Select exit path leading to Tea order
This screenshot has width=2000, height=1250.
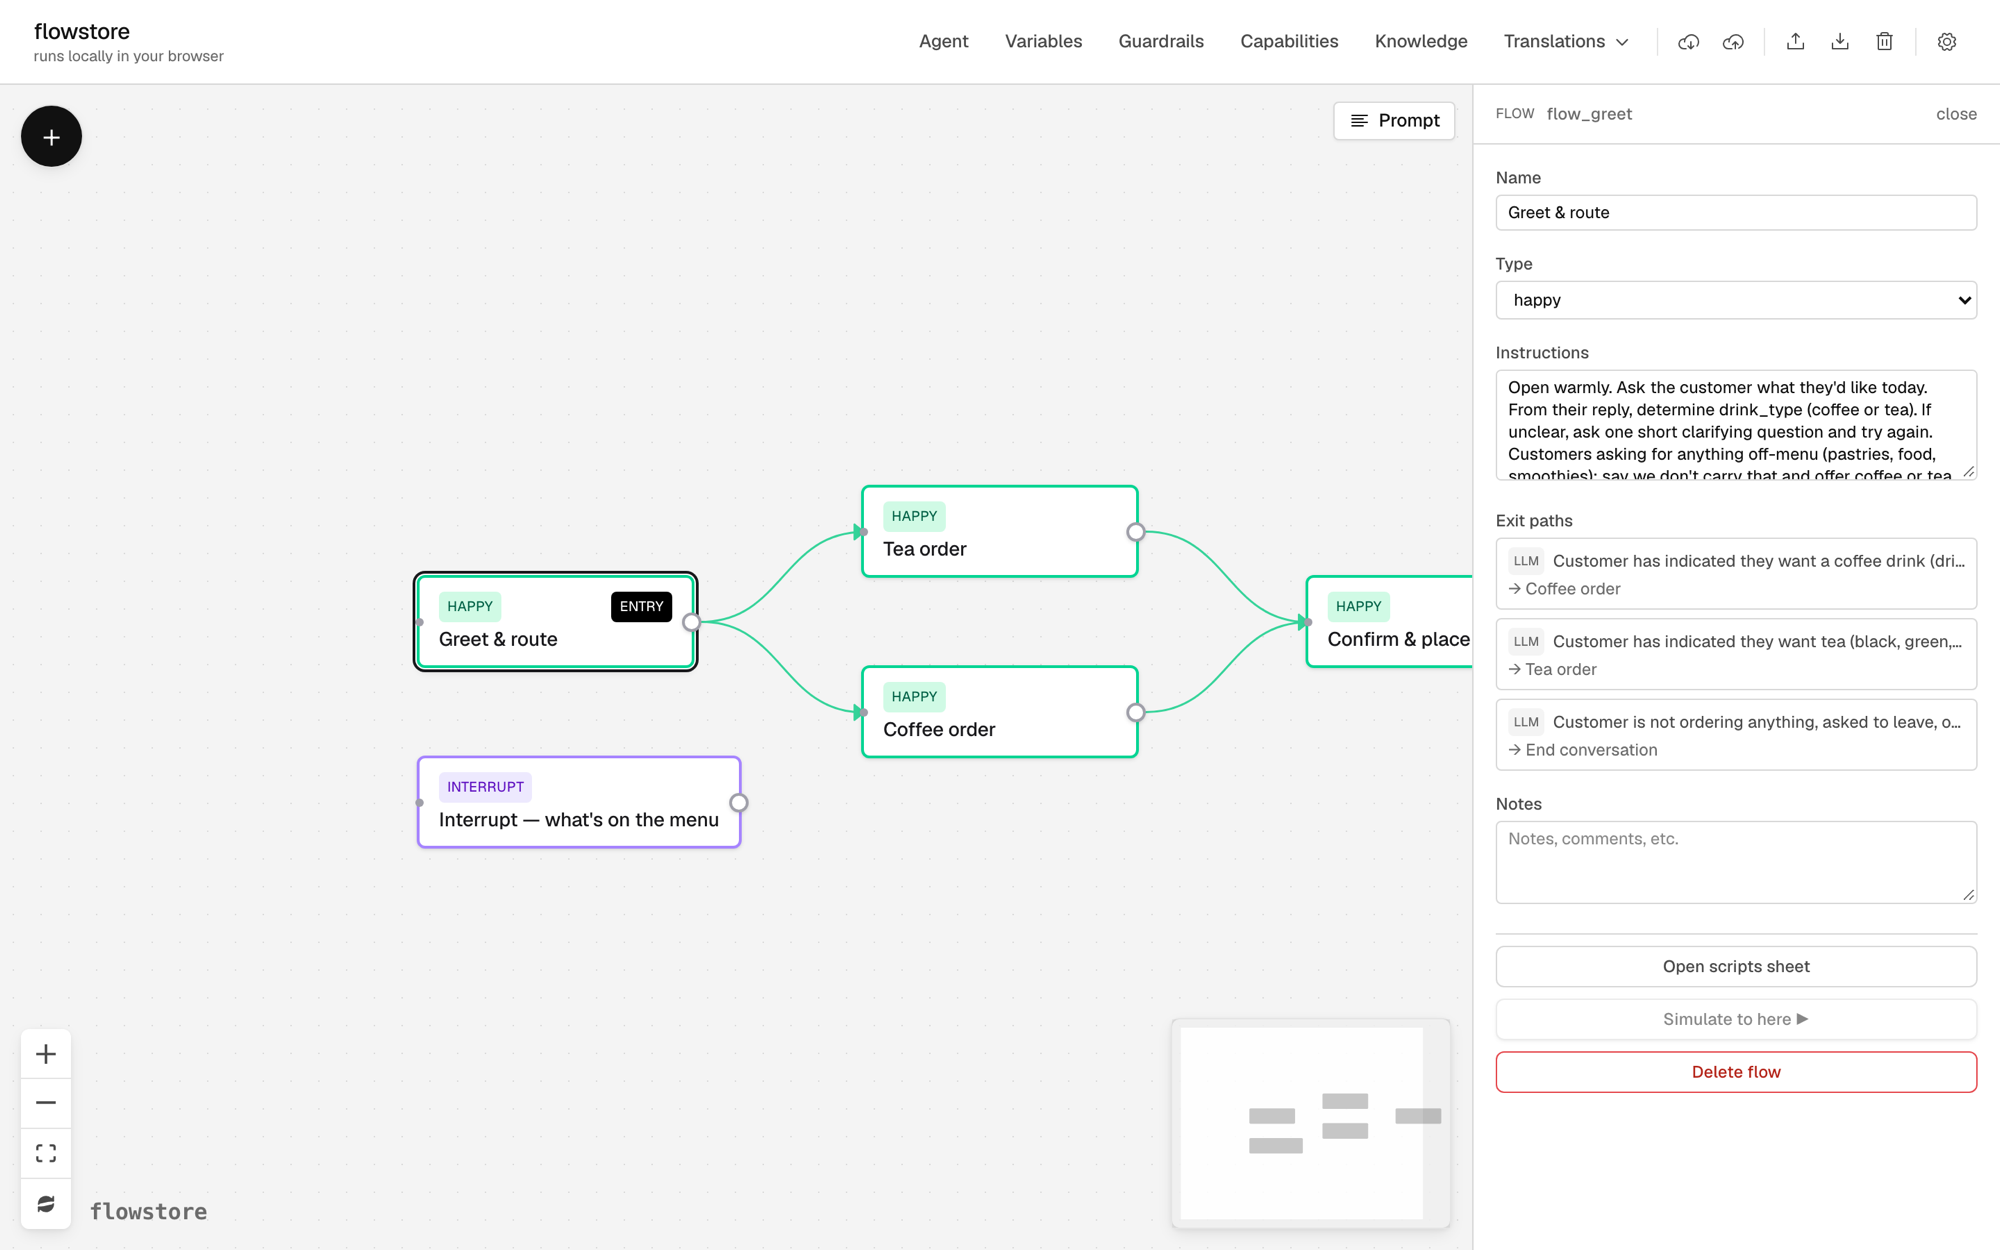(x=1736, y=654)
